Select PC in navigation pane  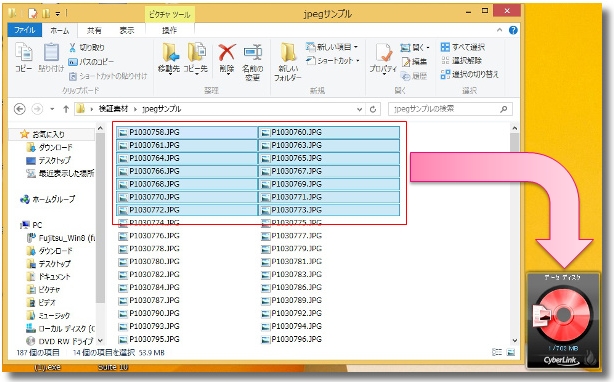[x=32, y=225]
